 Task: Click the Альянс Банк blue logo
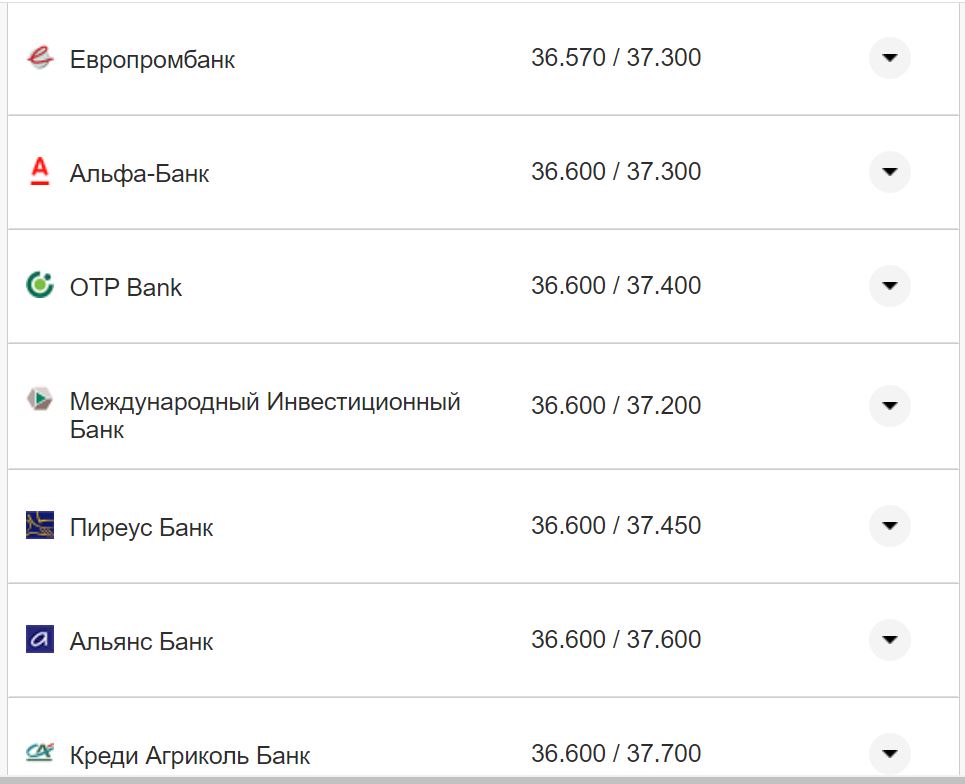(37, 640)
